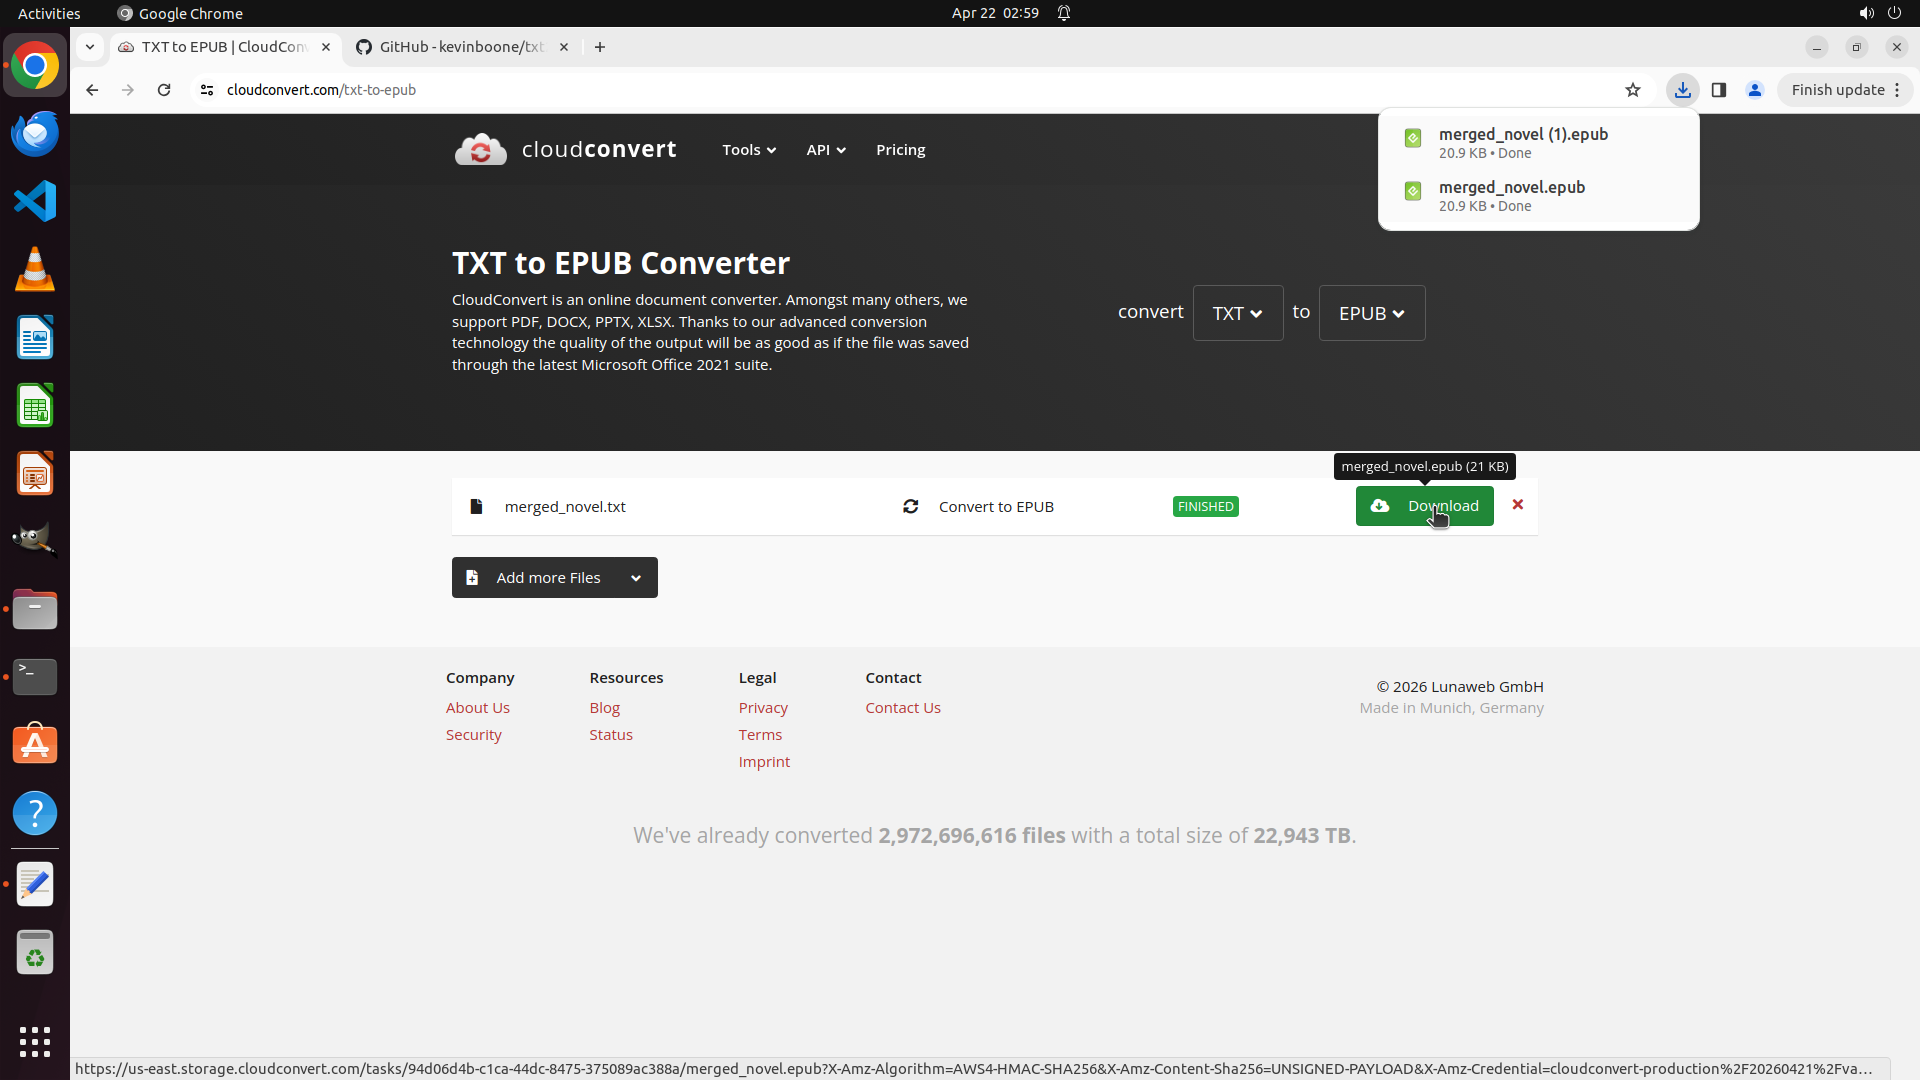Image resolution: width=1920 pixels, height=1080 pixels.
Task: Open VLC from the dock
Action: 35,270
